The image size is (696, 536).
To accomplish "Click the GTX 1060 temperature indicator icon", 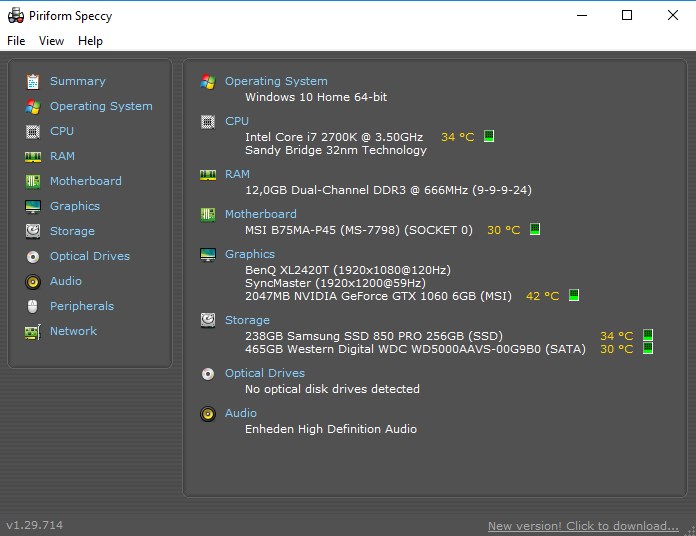I will [574, 296].
